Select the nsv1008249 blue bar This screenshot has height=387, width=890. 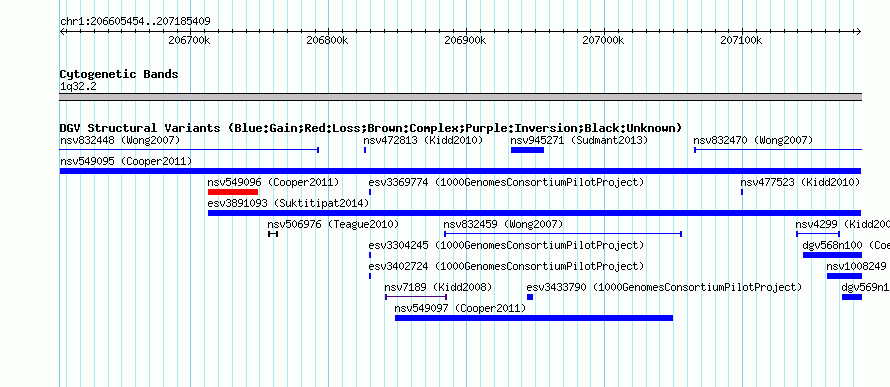tap(844, 276)
